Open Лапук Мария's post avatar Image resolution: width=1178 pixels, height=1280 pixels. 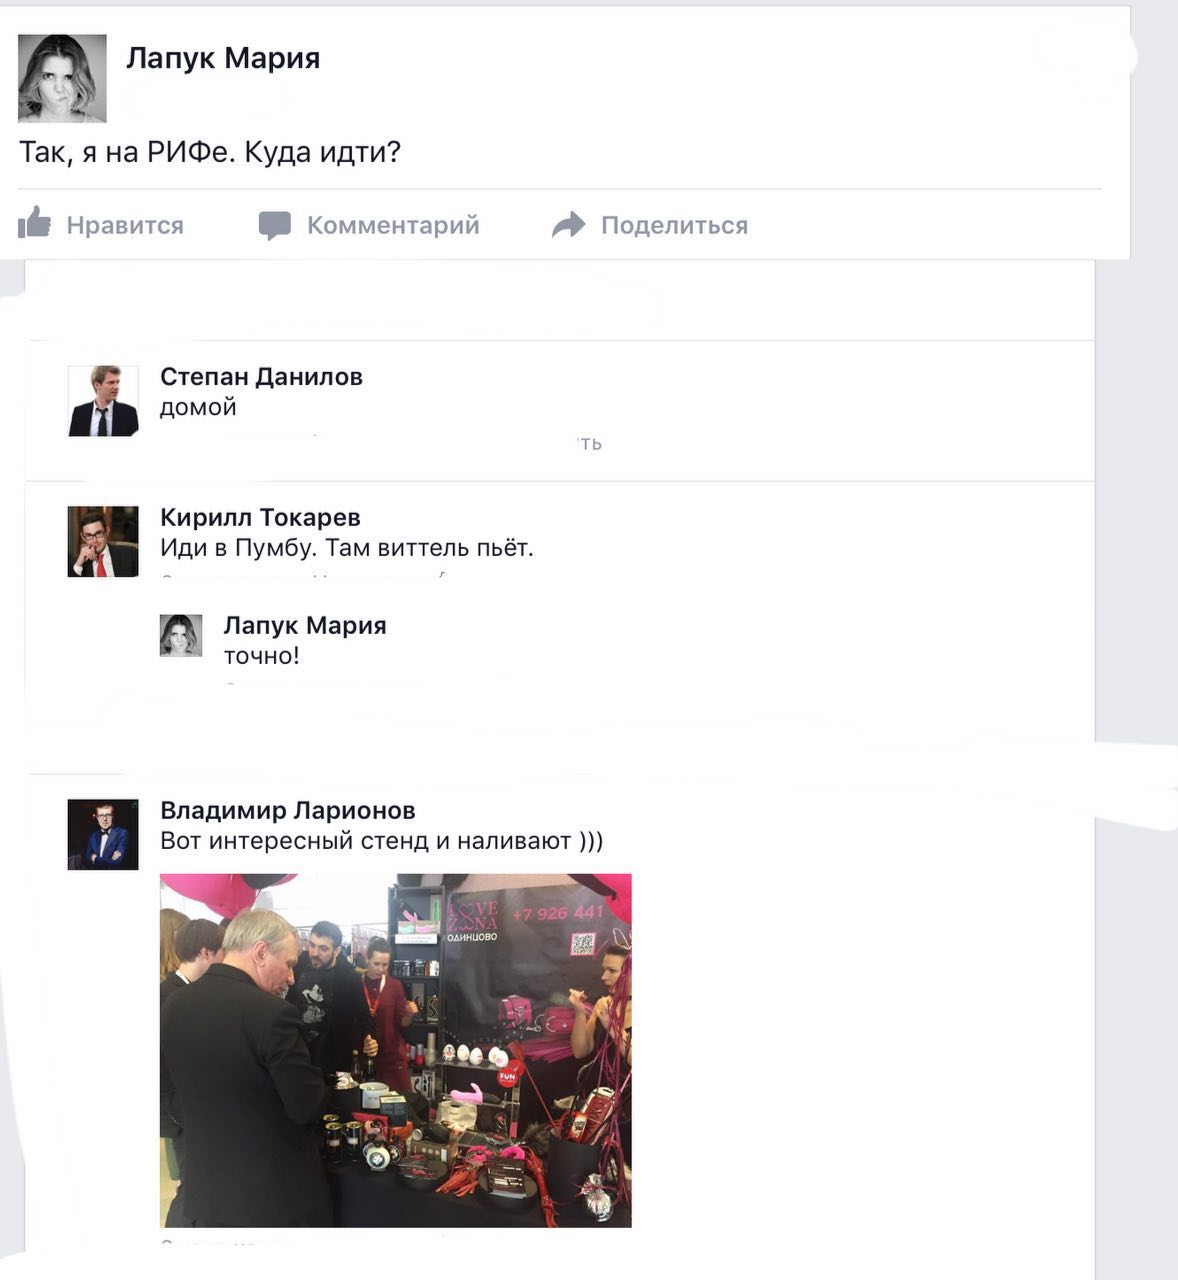[62, 78]
